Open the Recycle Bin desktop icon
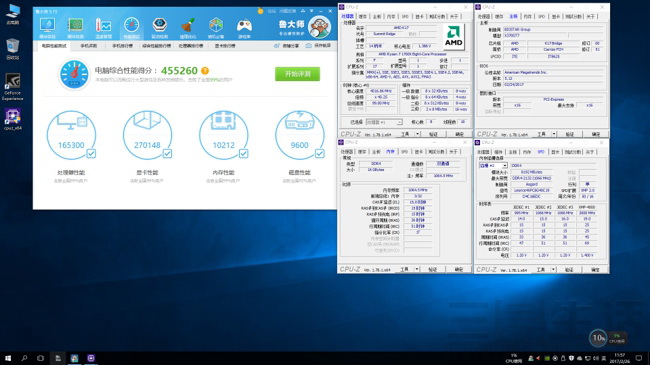This screenshot has width=650, height=365. pyautogui.click(x=12, y=48)
